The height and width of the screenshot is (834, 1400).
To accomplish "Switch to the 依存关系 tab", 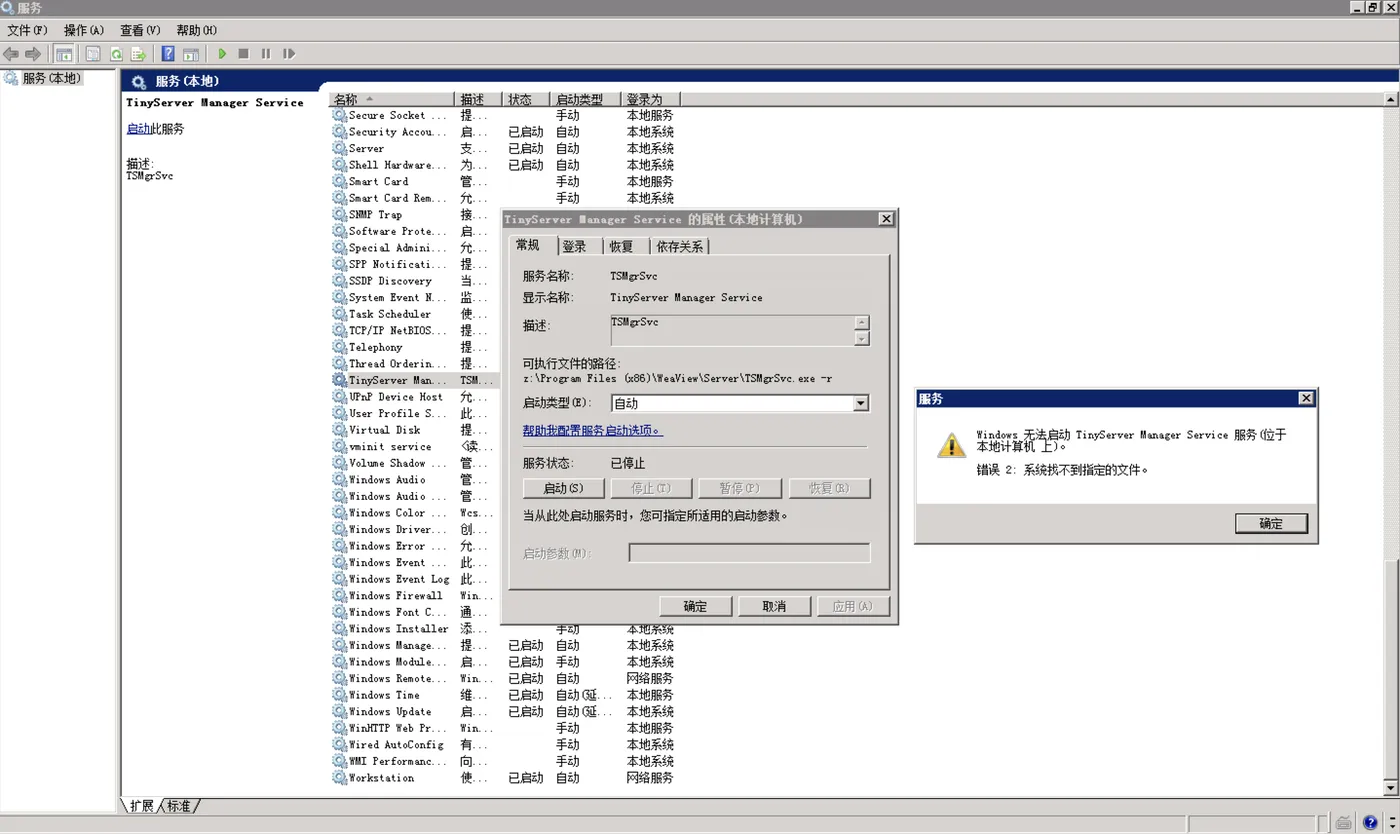I will click(x=680, y=247).
